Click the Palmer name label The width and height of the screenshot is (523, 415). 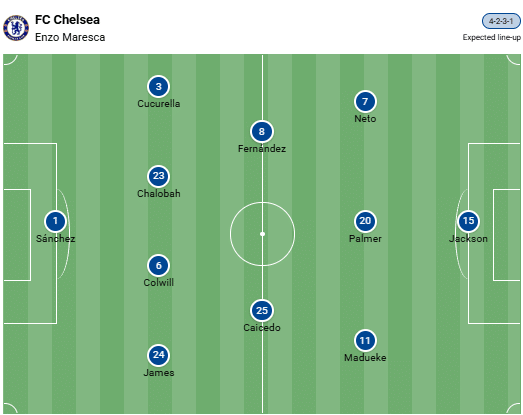pos(365,239)
